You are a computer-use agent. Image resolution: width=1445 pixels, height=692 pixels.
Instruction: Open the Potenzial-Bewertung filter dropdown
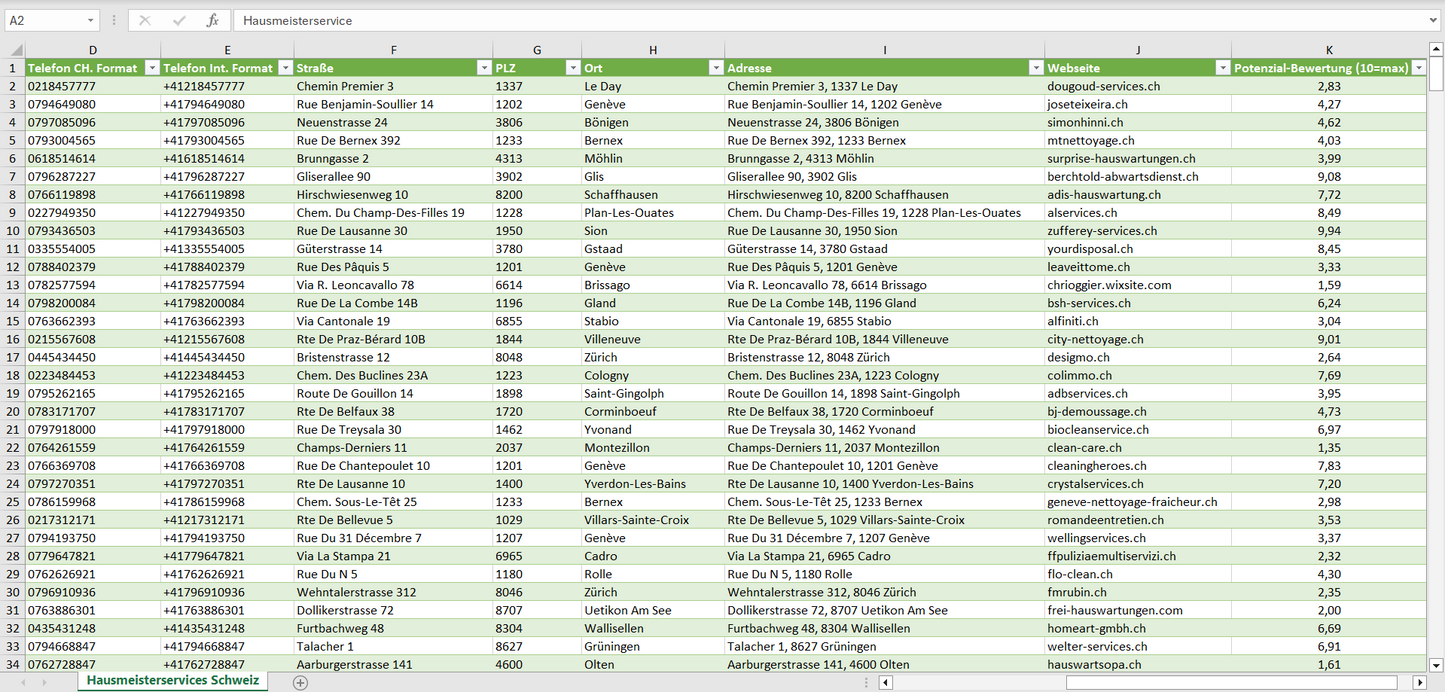(1418, 68)
